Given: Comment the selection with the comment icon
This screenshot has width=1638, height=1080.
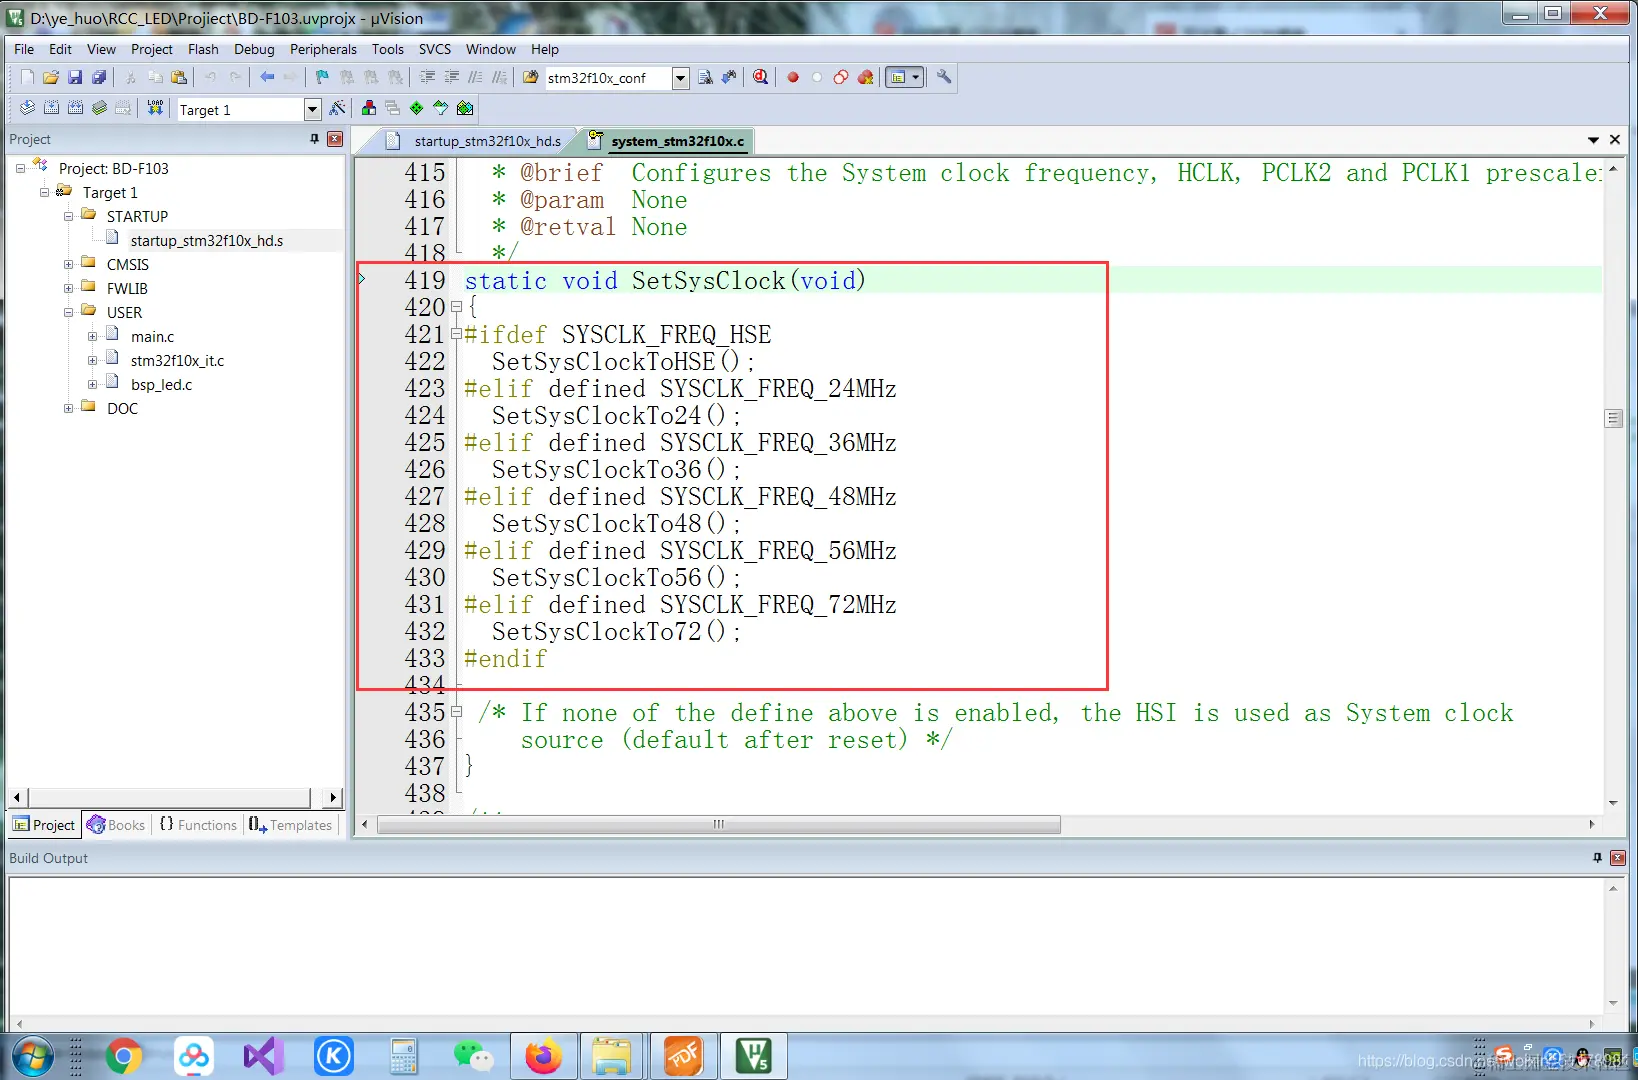Looking at the screenshot, I should click(x=475, y=77).
